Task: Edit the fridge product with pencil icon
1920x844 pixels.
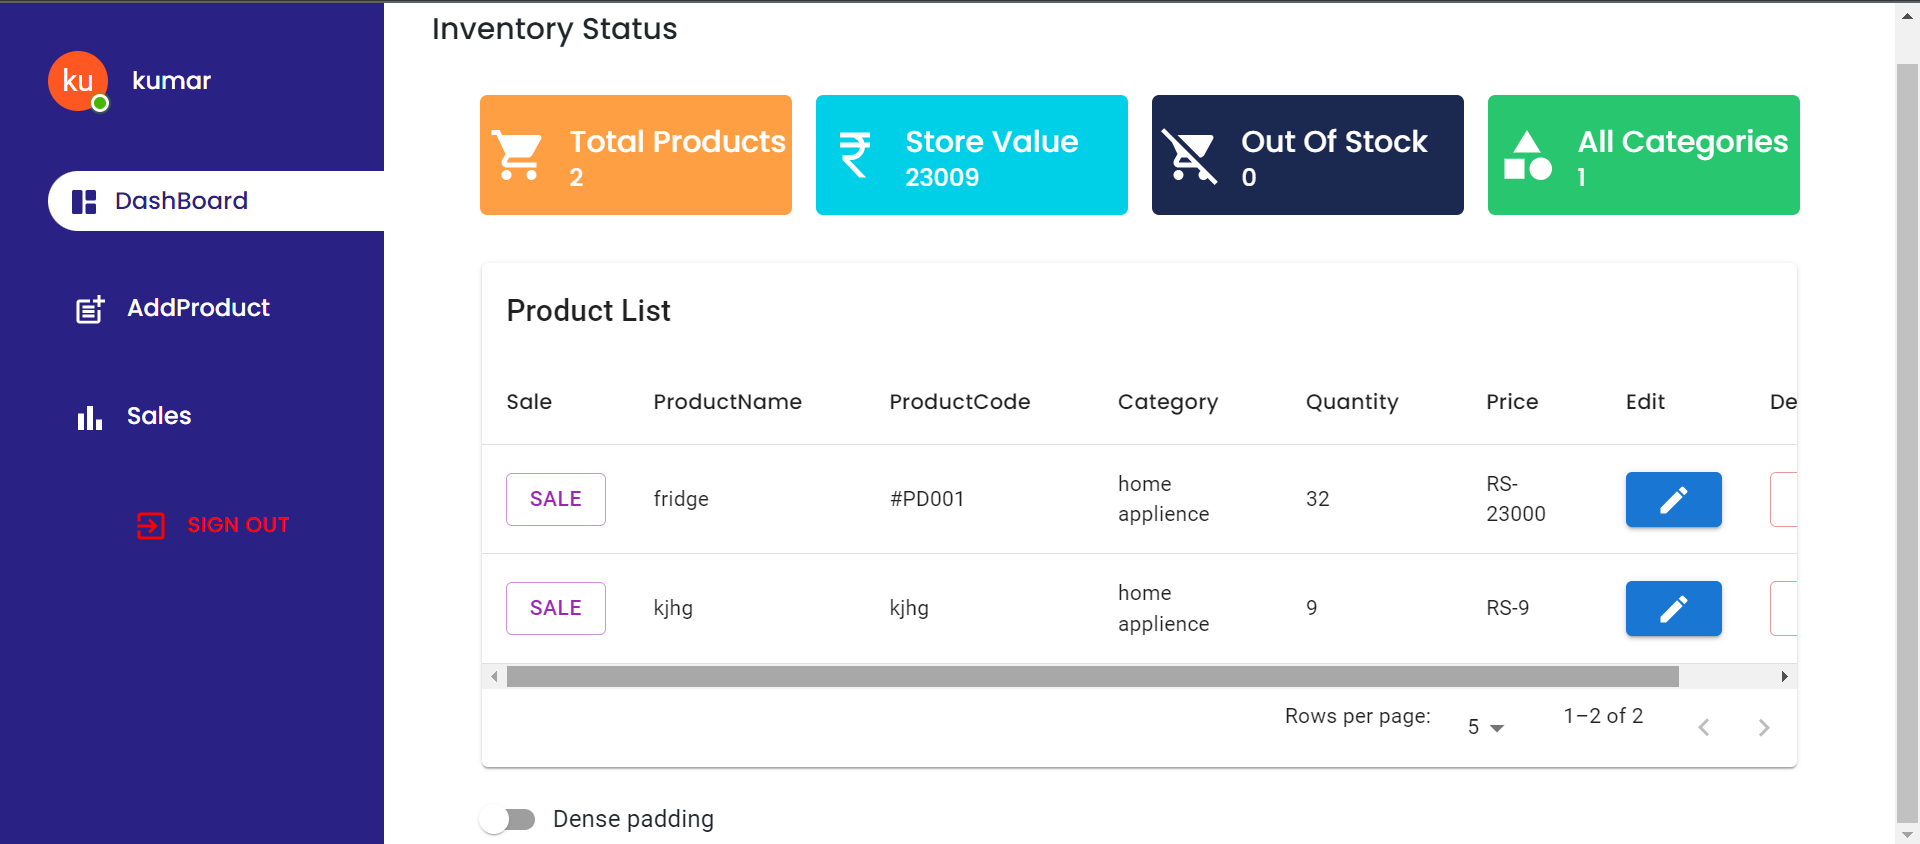Action: click(x=1673, y=499)
